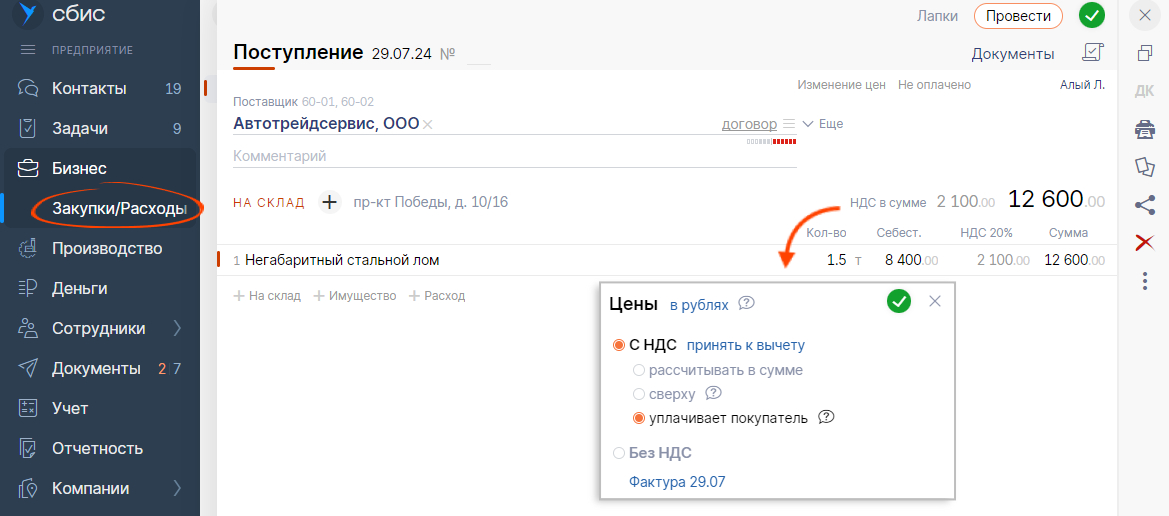Open the Деньги sidebar section
The width and height of the screenshot is (1169, 516).
click(x=79, y=288)
